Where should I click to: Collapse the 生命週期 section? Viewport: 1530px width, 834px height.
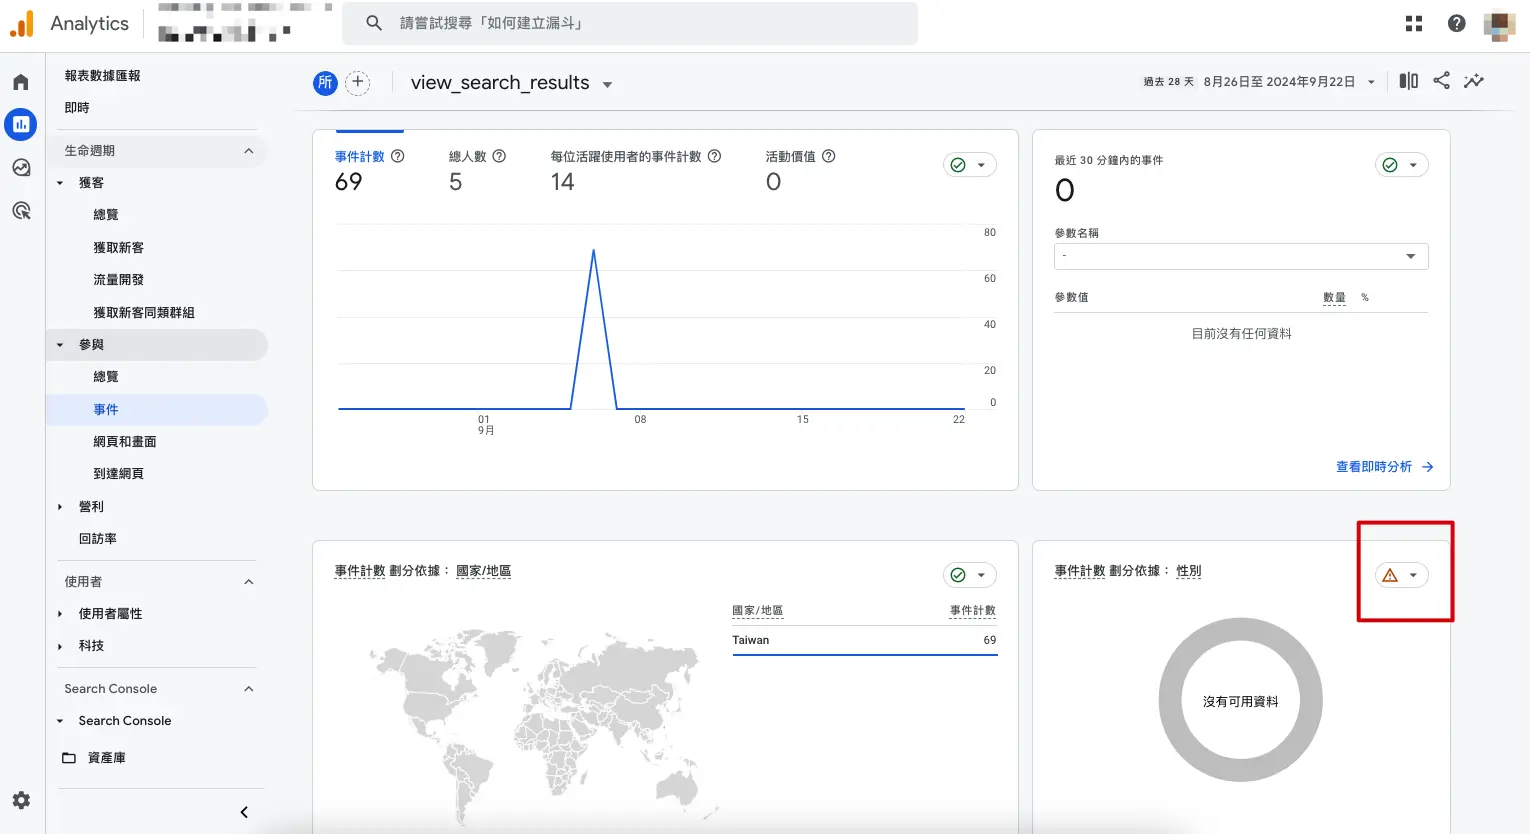249,151
